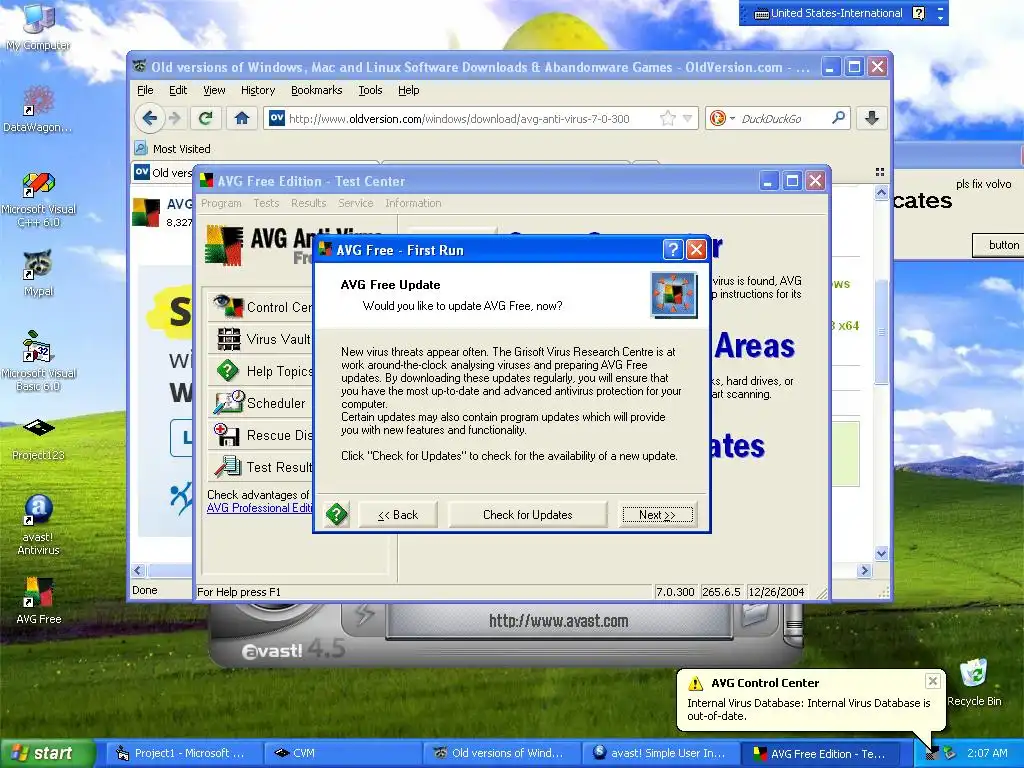The height and width of the screenshot is (768, 1024).
Task: Open Virus Vault in AVG sidebar
Action: coord(261,339)
